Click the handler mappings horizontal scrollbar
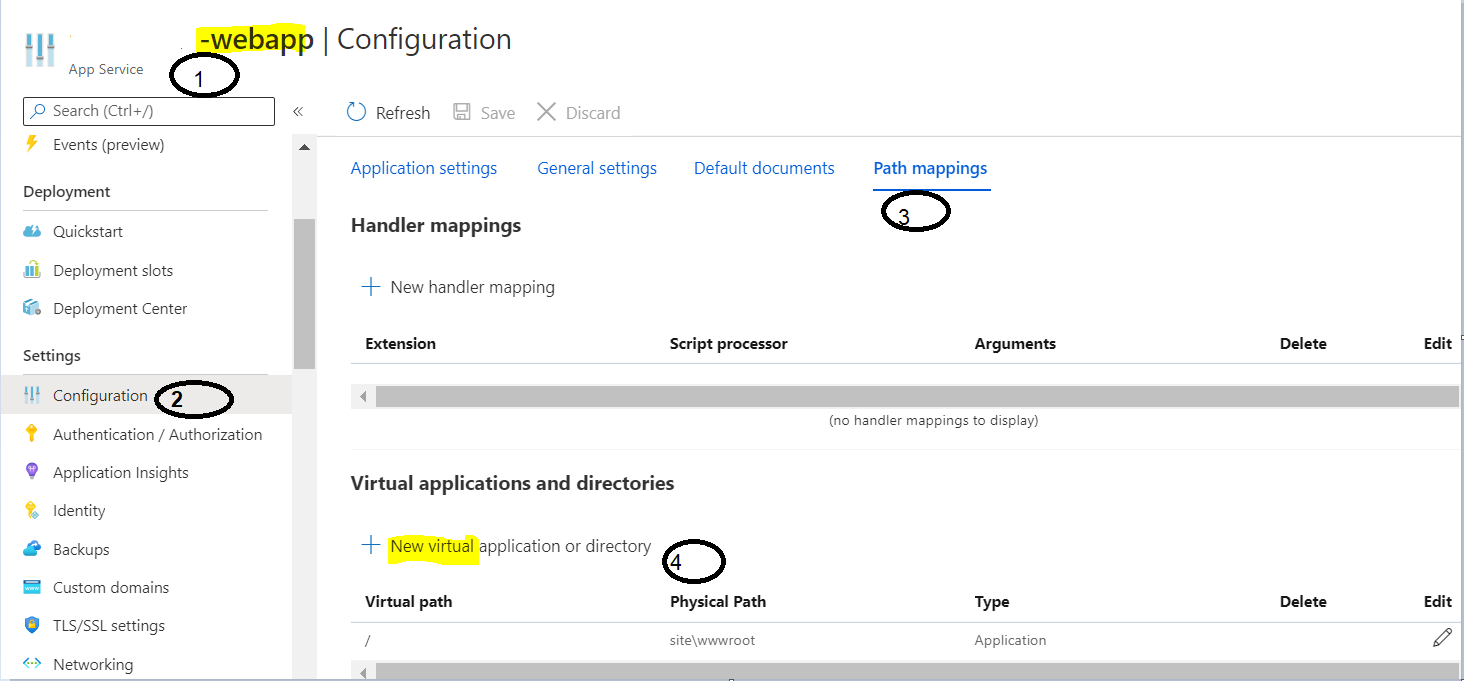This screenshot has height=681, width=1464. coord(917,397)
